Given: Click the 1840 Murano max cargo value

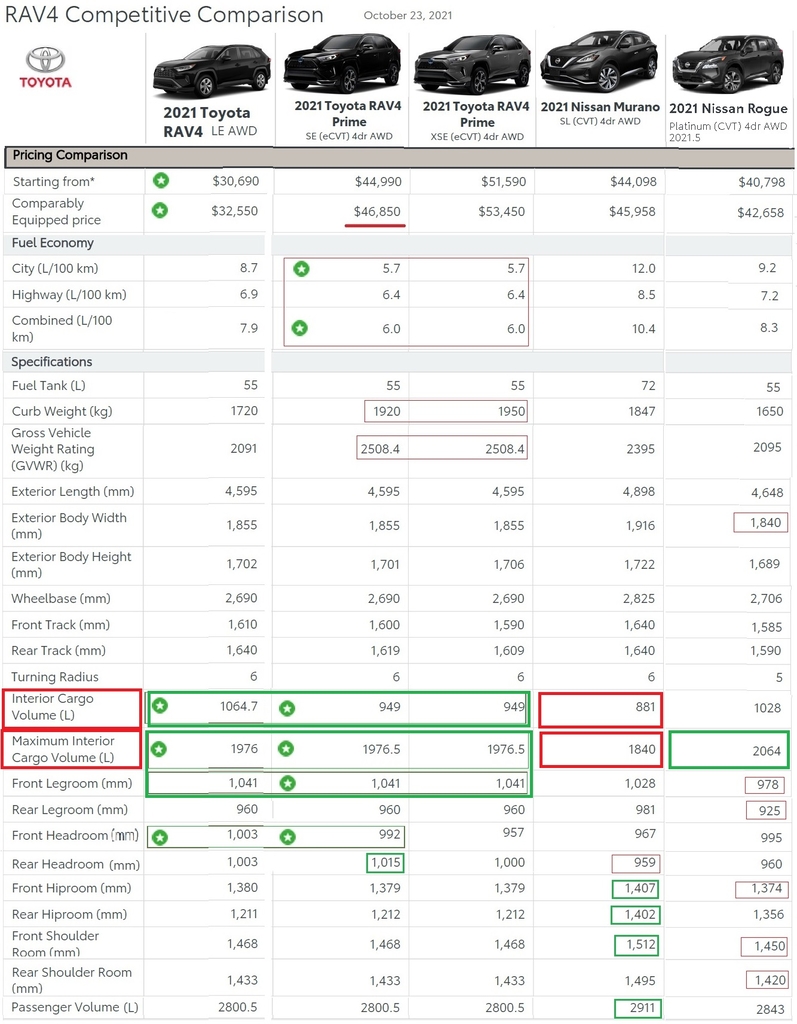Looking at the screenshot, I should pos(642,749).
